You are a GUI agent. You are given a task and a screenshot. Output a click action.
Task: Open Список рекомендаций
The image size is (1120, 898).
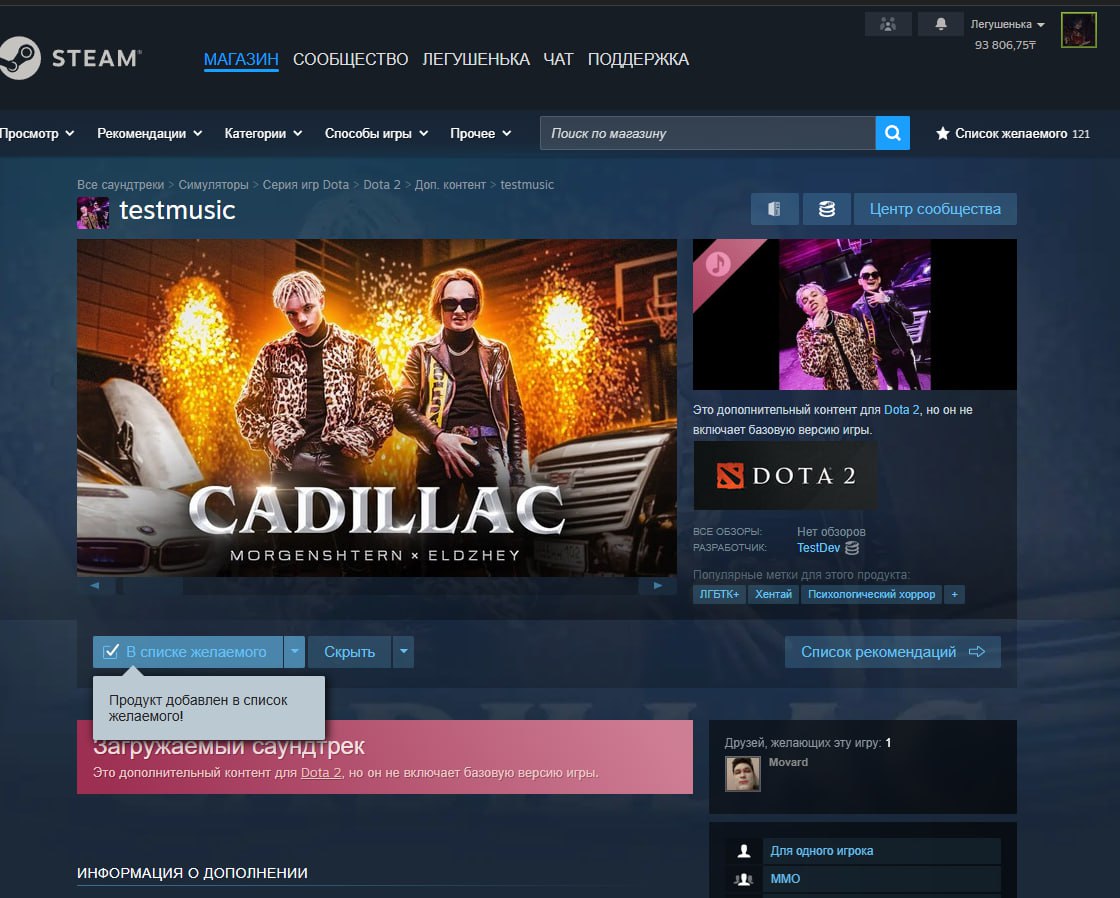pos(891,651)
